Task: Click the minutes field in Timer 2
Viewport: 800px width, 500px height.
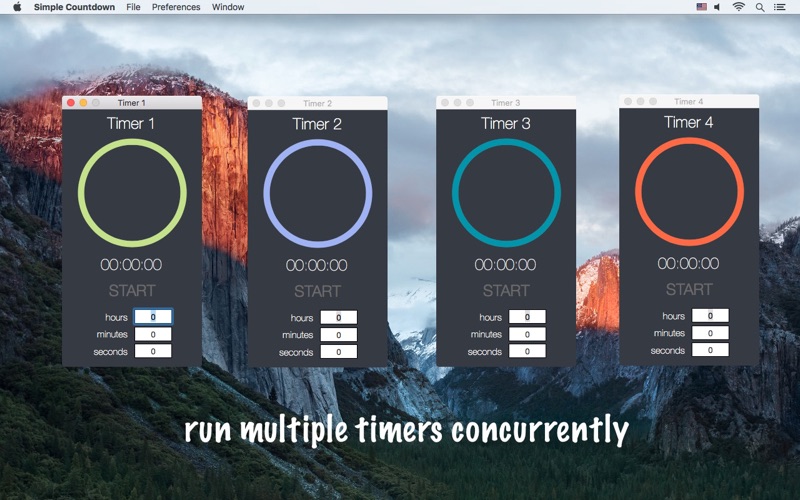Action: tap(338, 335)
